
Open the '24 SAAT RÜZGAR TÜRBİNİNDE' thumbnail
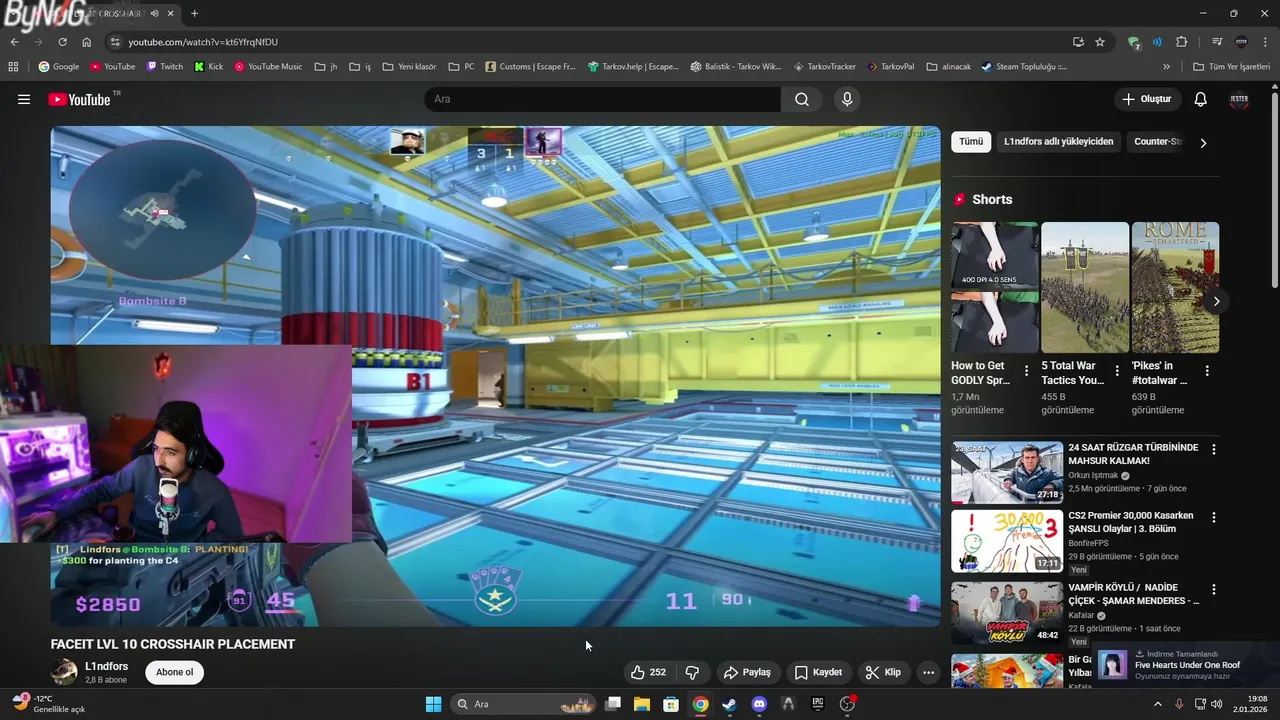tap(1007, 472)
